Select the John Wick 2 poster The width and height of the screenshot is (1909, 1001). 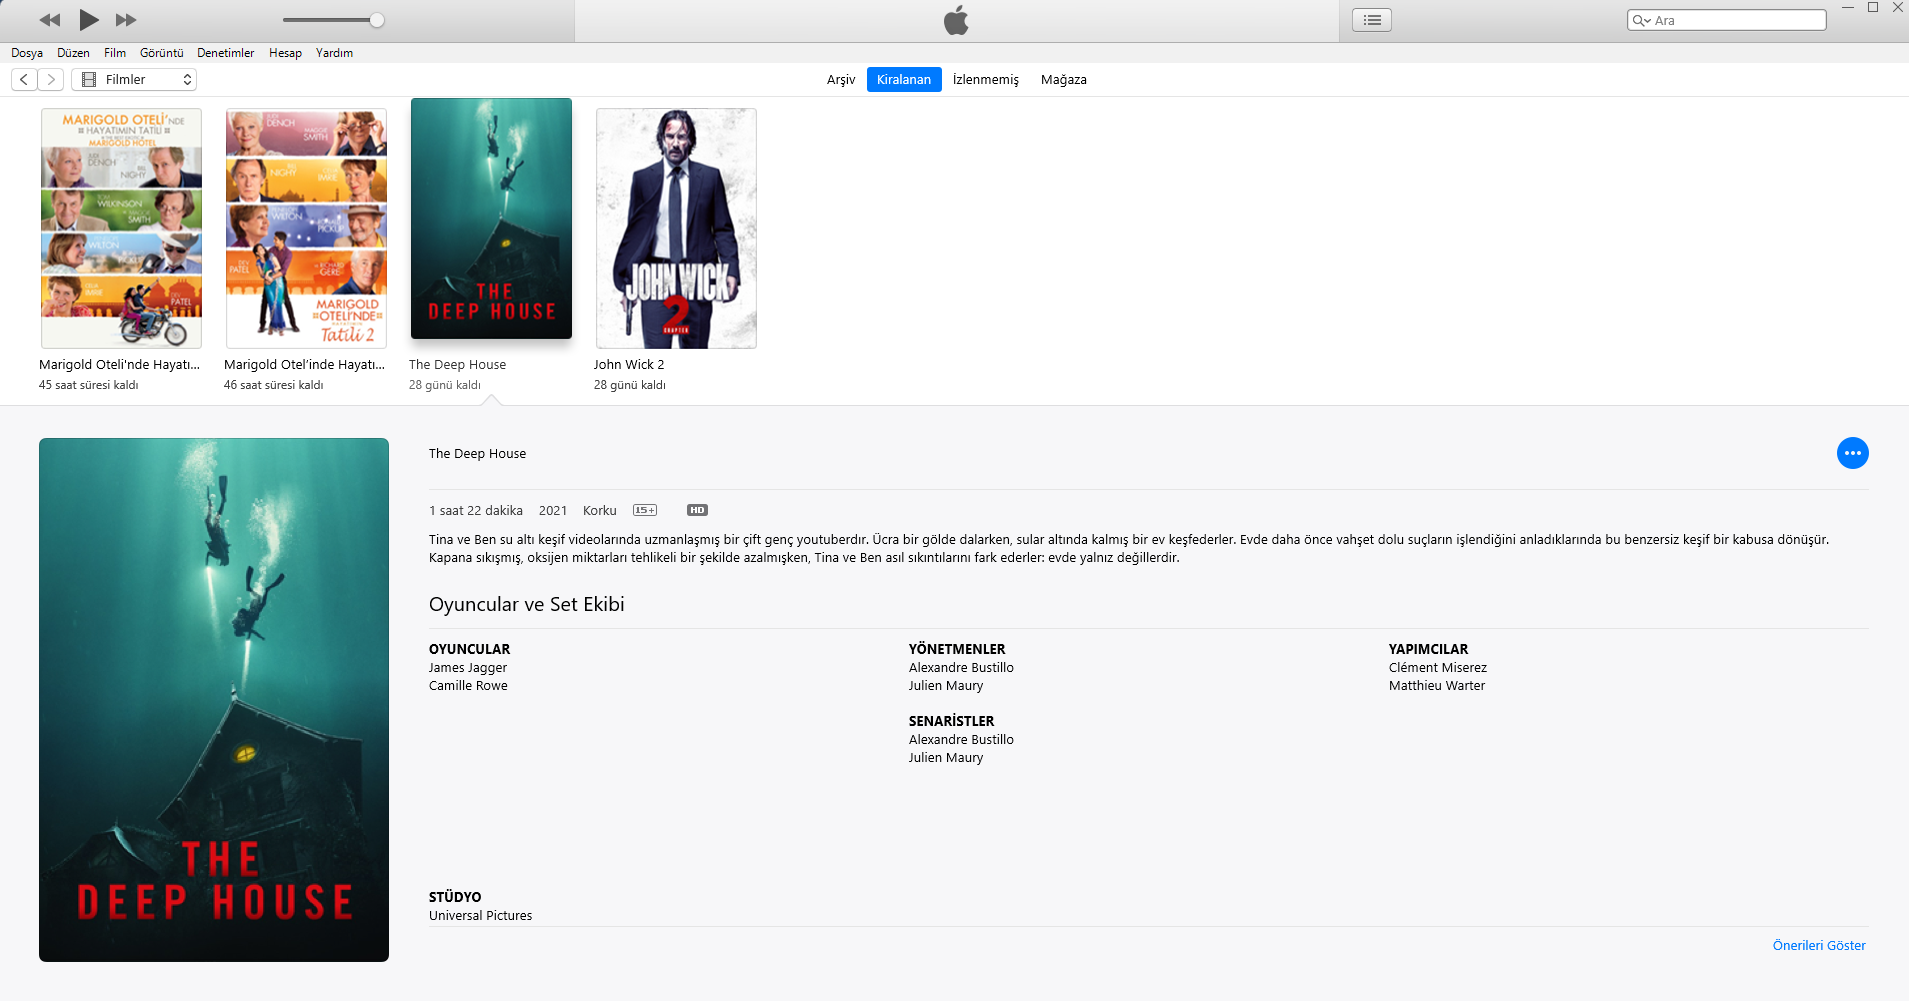pos(676,228)
